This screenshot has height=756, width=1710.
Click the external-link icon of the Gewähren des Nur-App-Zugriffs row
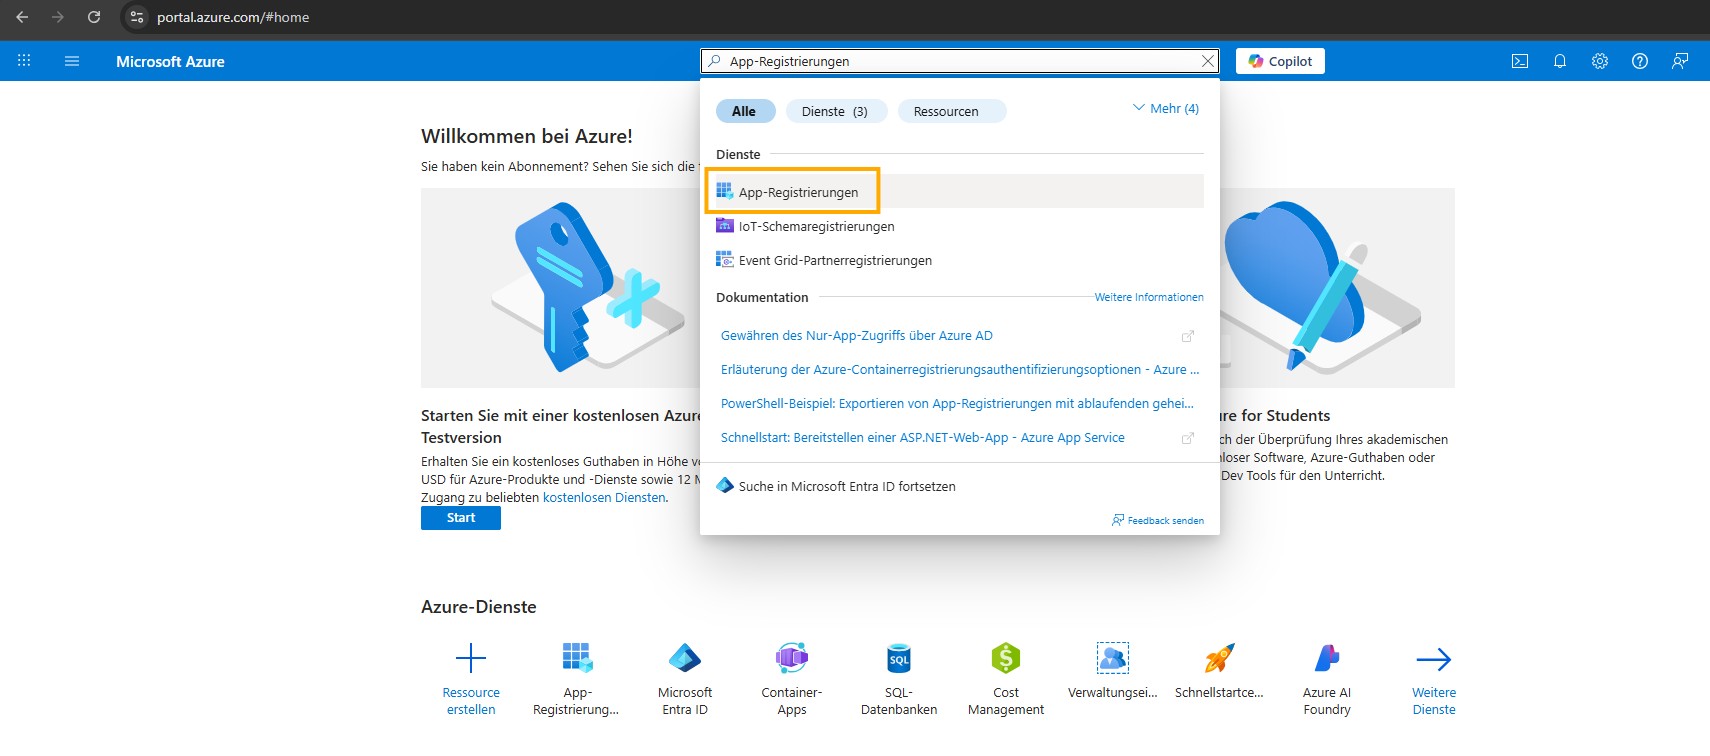1188,336
